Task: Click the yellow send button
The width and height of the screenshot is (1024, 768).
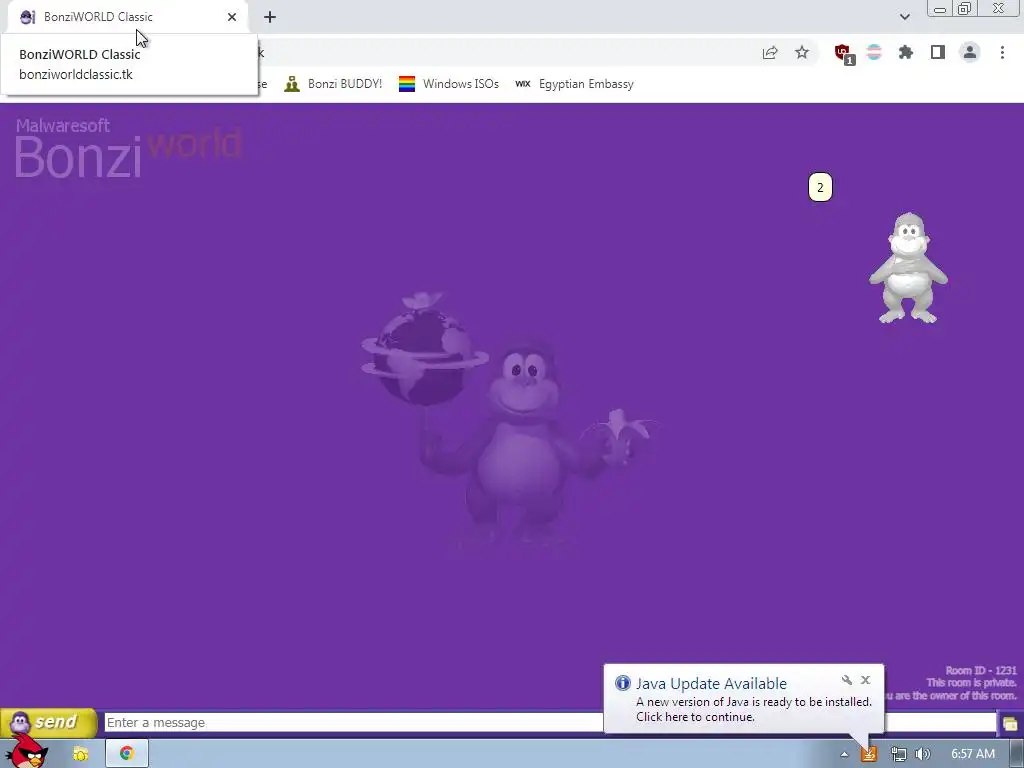Action: tap(48, 722)
